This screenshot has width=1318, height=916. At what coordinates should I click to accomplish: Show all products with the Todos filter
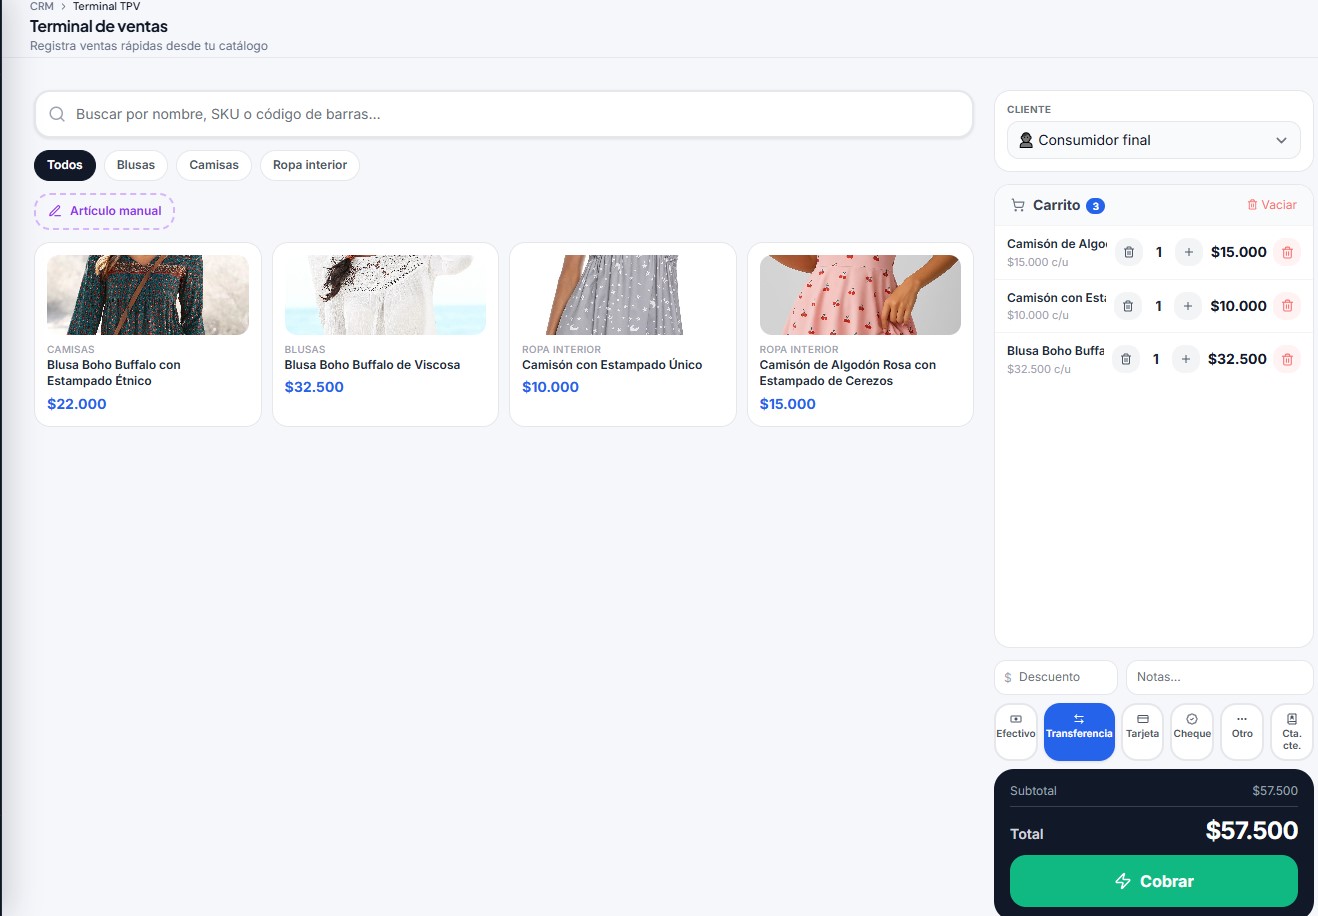click(65, 165)
